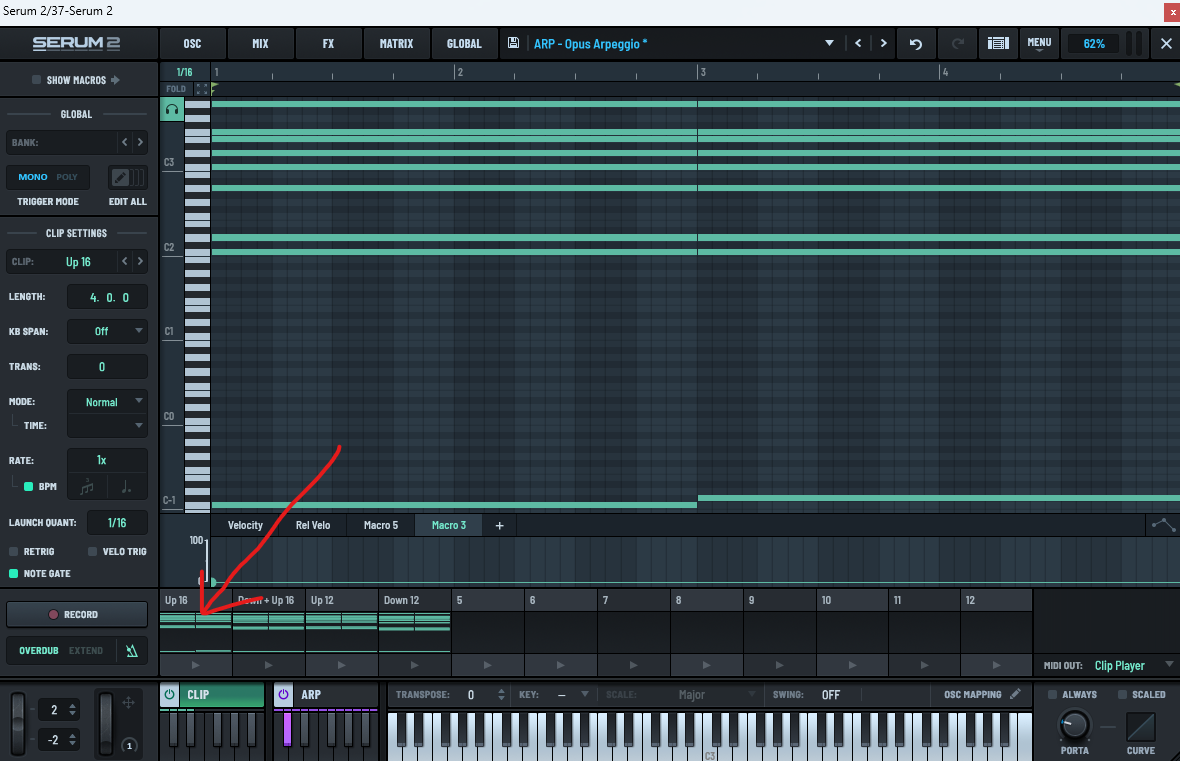
Task: Enable the dotted note rate icon
Action: tap(126, 487)
